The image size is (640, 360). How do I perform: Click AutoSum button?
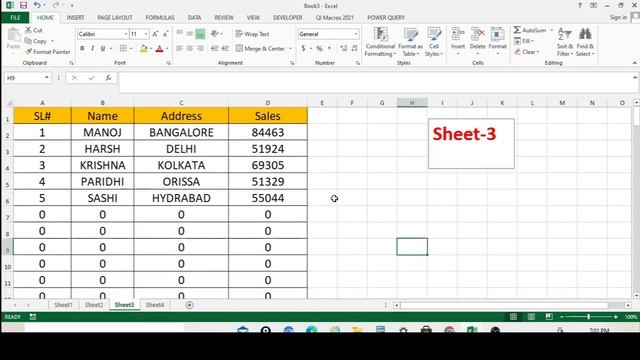(530, 30)
